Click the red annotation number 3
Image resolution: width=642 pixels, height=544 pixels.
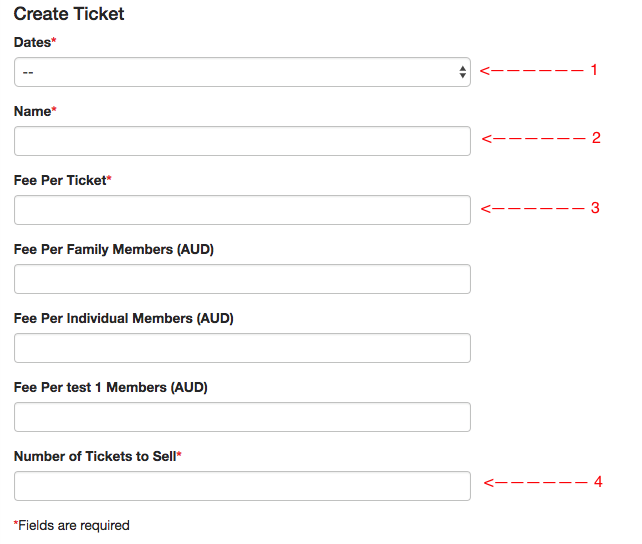pos(595,208)
